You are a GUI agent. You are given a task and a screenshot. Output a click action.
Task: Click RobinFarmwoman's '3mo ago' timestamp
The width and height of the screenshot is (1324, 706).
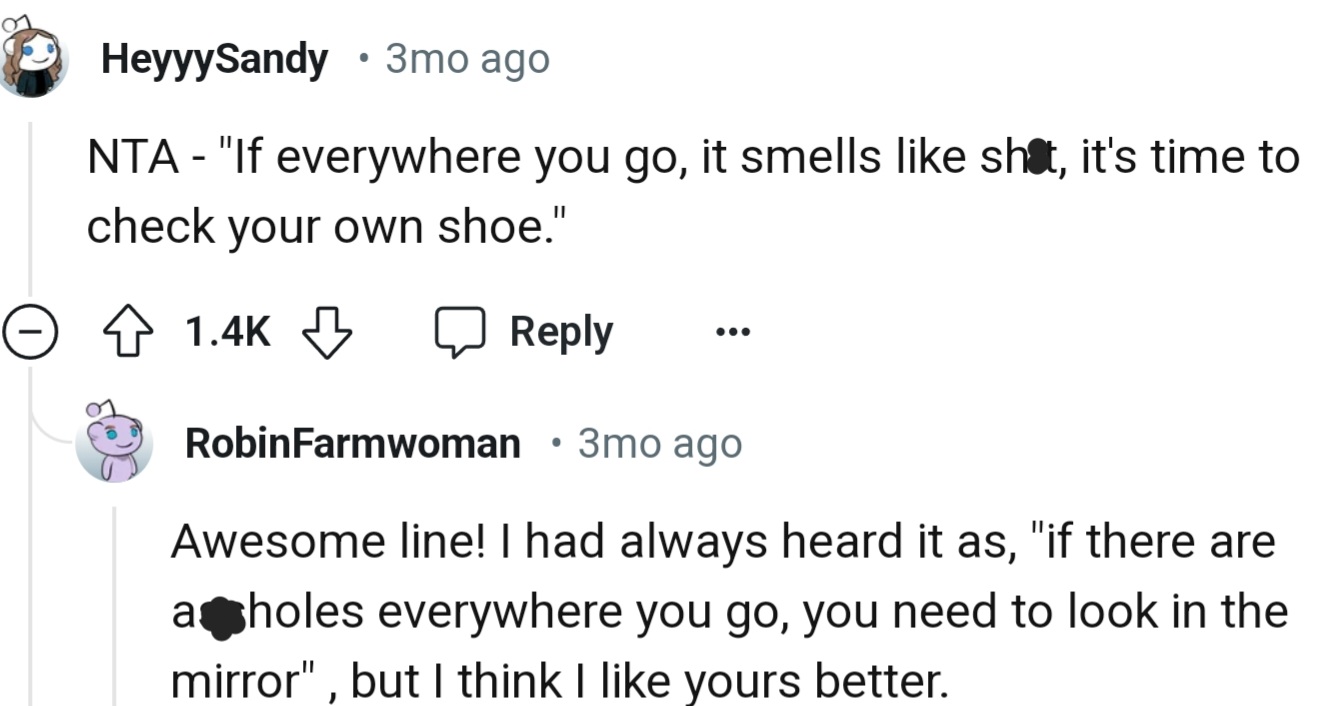[x=660, y=443]
